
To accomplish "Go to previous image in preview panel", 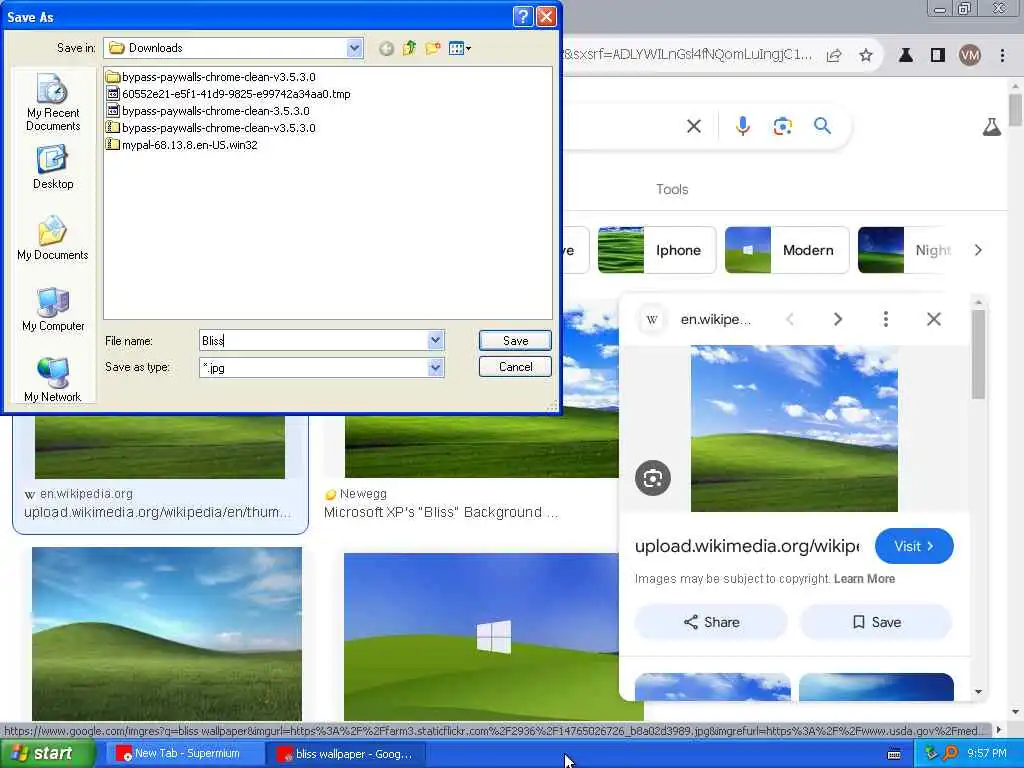I will coord(790,319).
